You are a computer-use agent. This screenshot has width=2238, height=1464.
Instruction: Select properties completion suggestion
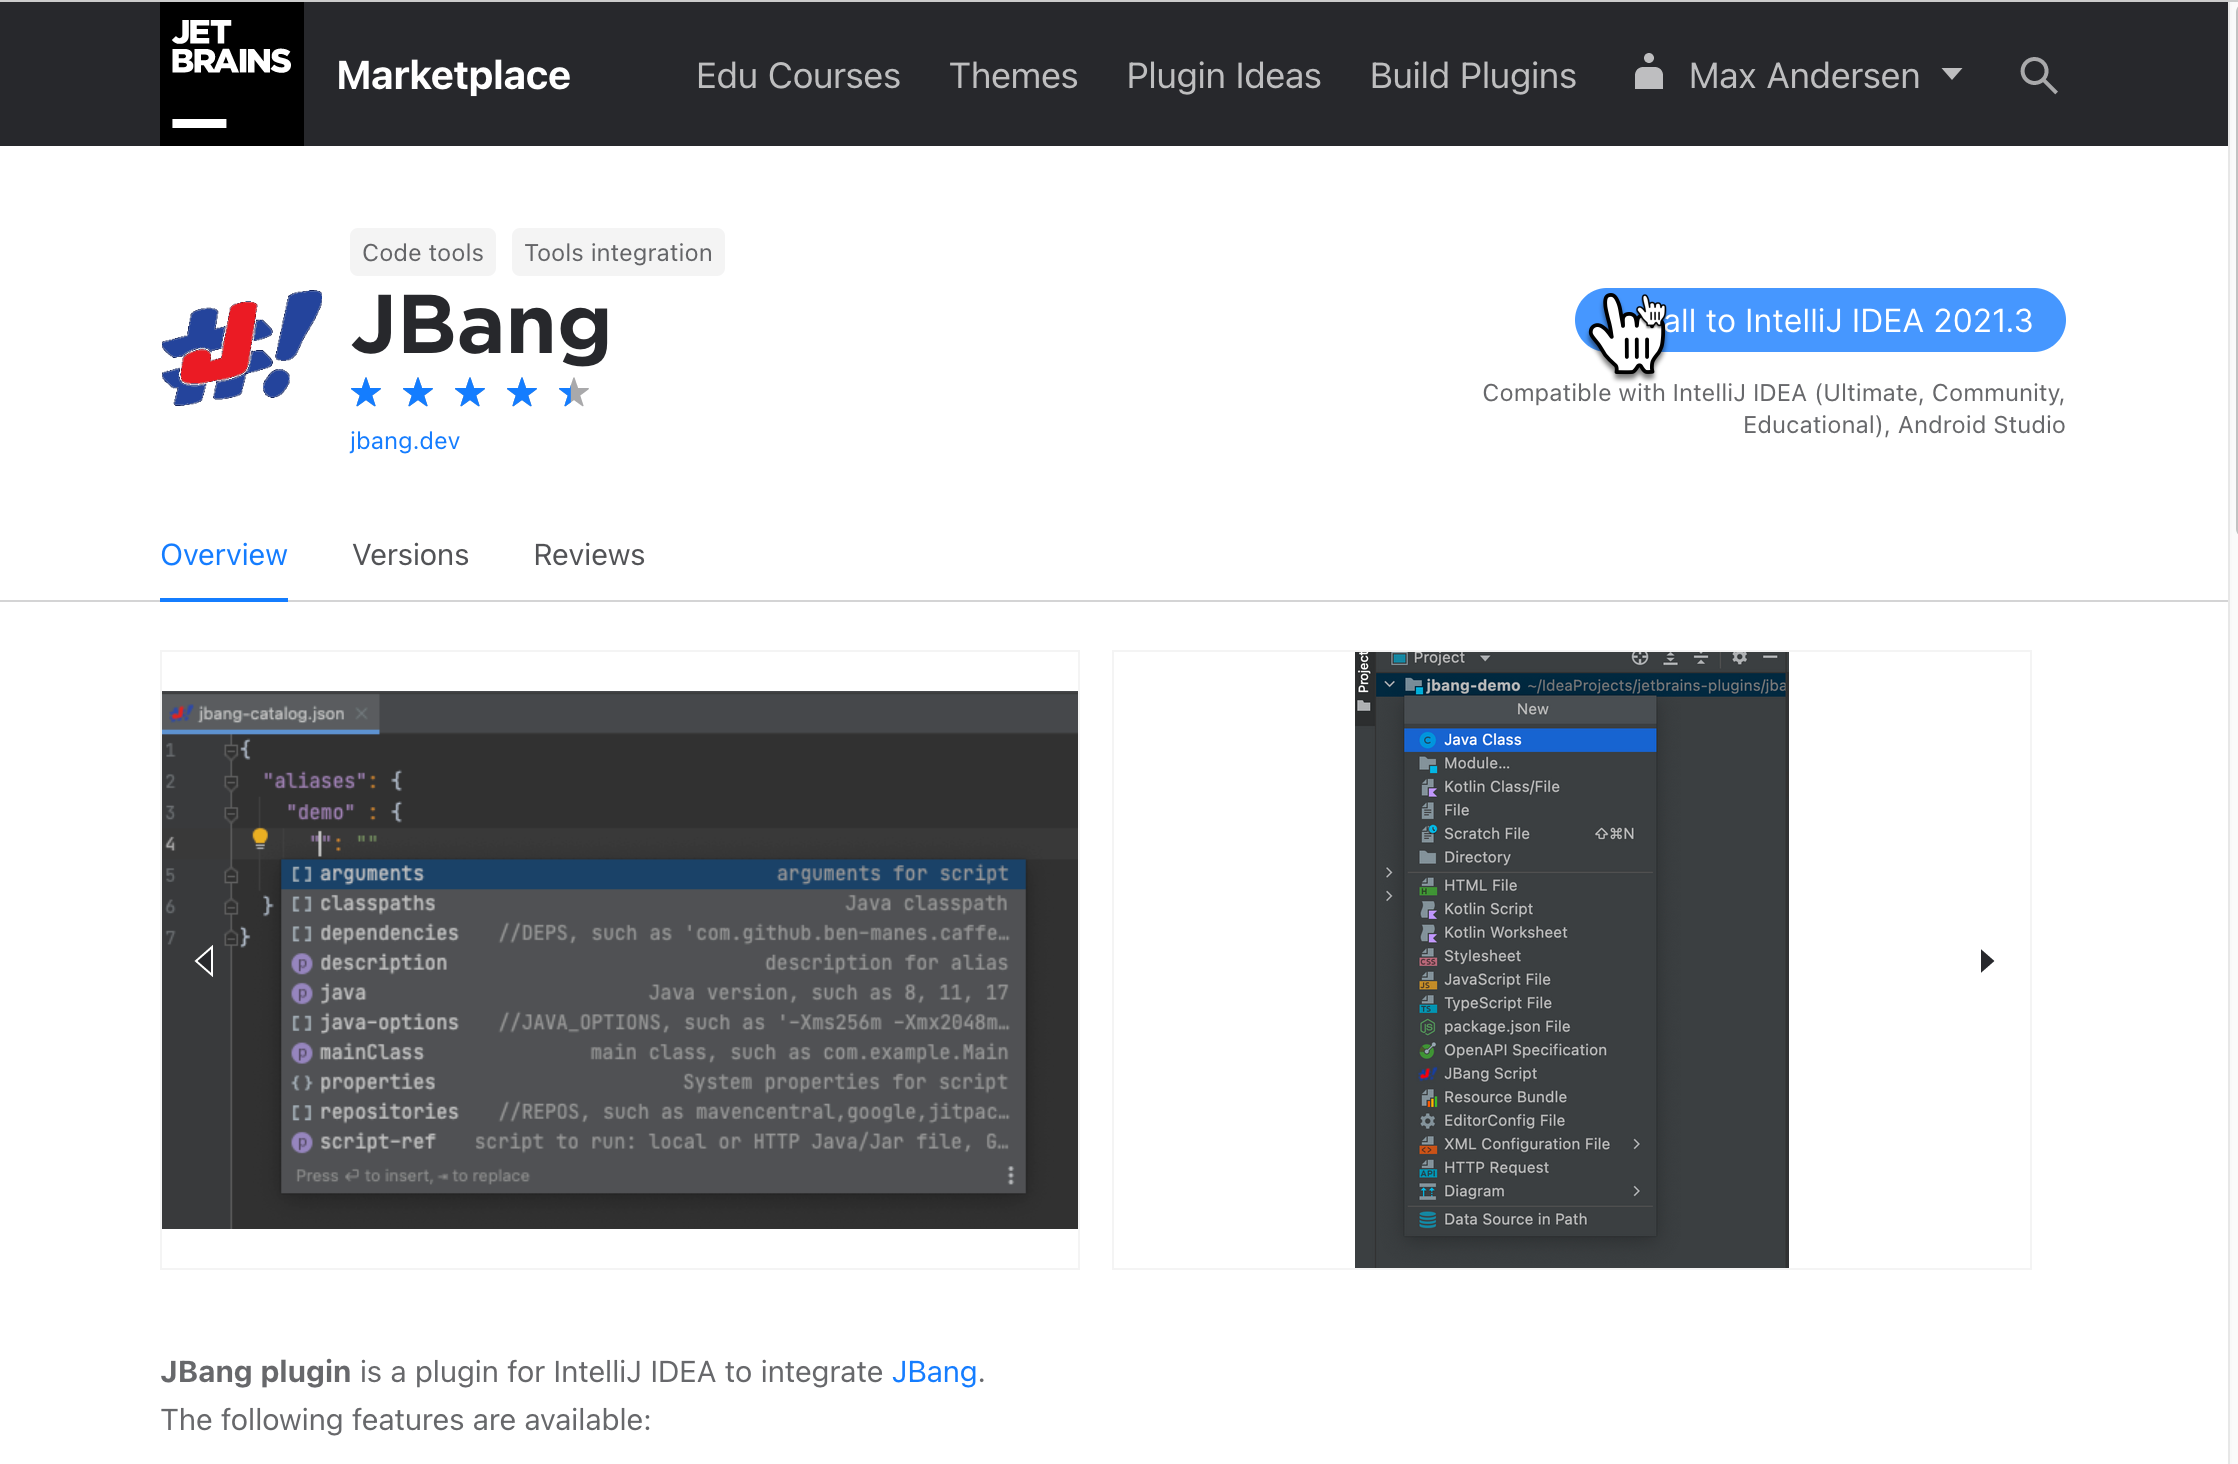654,1082
